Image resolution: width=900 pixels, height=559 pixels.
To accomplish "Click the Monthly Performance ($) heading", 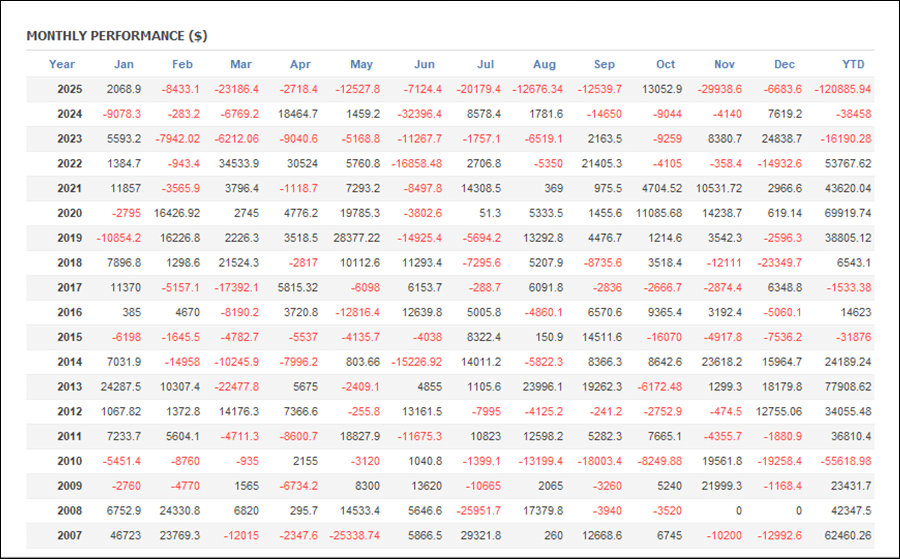I will [117, 36].
